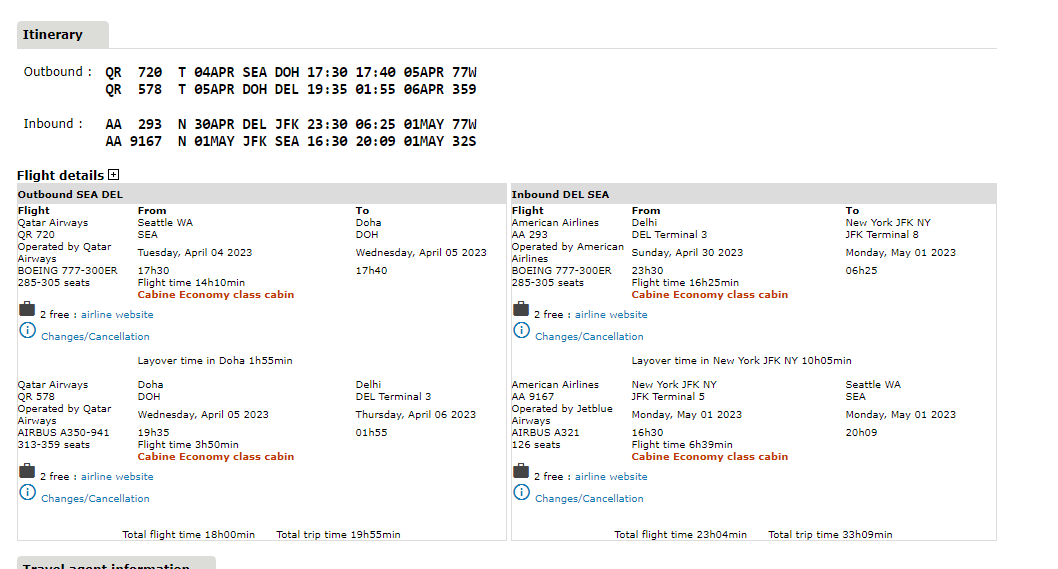1058x569 pixels.
Task: Open Changes/Cancellation for the JFK–Seattle flight
Action: click(x=589, y=499)
